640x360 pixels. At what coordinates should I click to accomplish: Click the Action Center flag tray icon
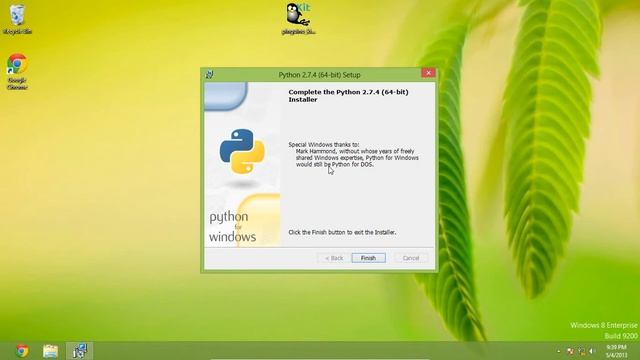click(x=570, y=351)
